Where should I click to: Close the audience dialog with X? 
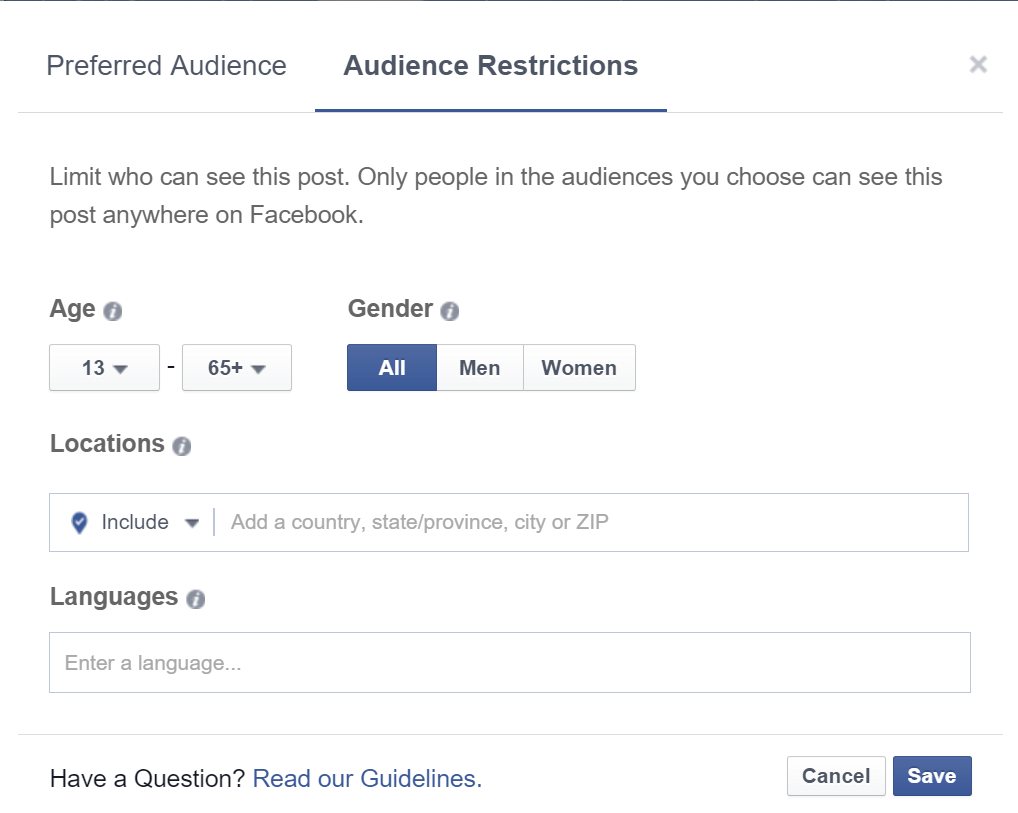click(x=978, y=65)
